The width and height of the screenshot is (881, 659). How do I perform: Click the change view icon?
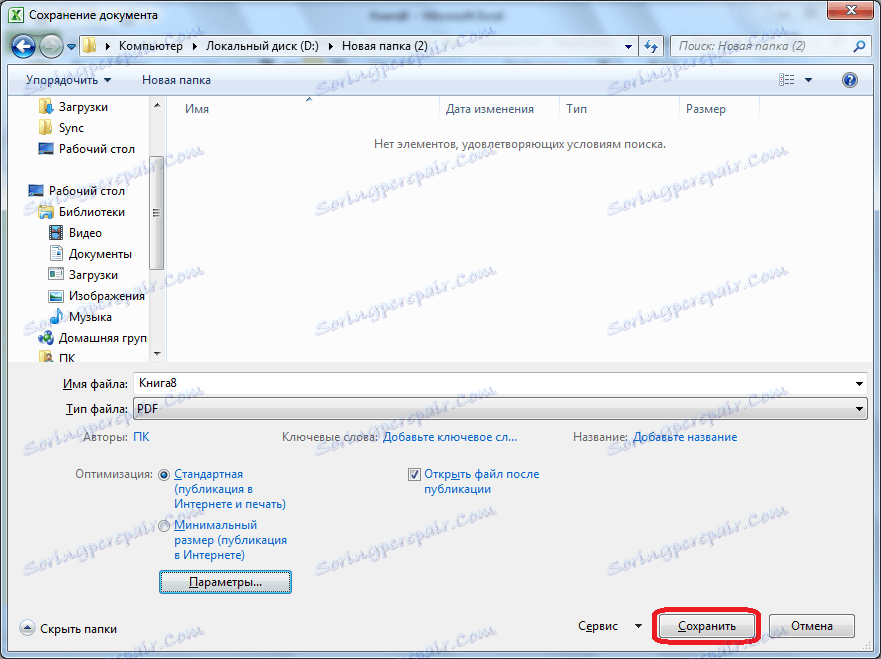[787, 80]
